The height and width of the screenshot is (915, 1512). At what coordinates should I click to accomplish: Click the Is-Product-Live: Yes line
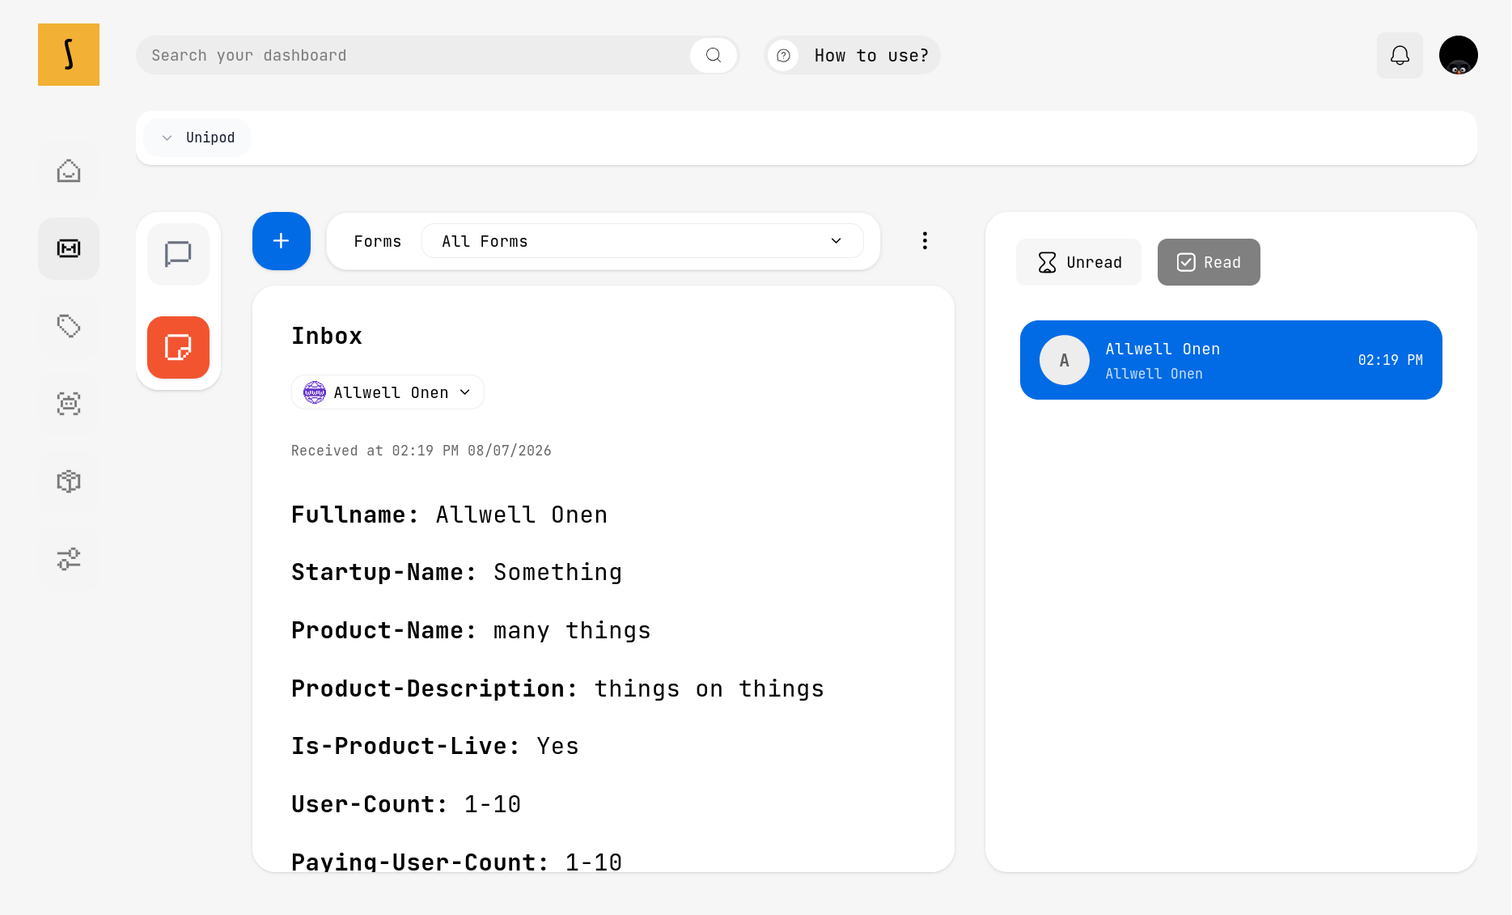point(435,746)
